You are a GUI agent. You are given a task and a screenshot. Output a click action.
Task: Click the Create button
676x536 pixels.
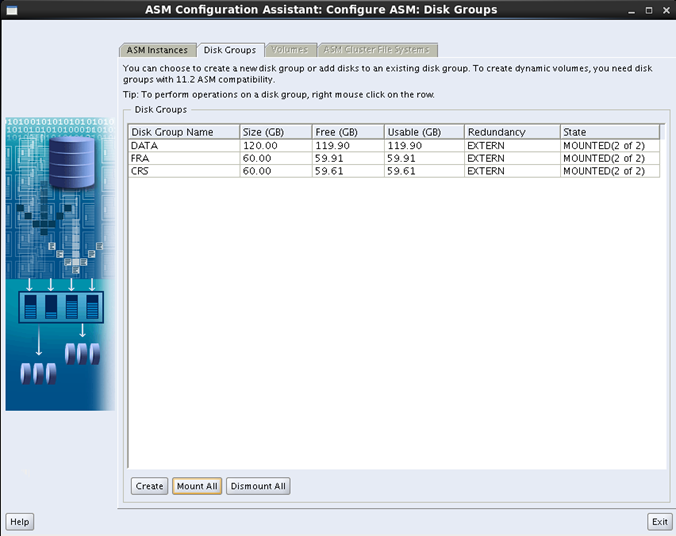click(x=149, y=486)
